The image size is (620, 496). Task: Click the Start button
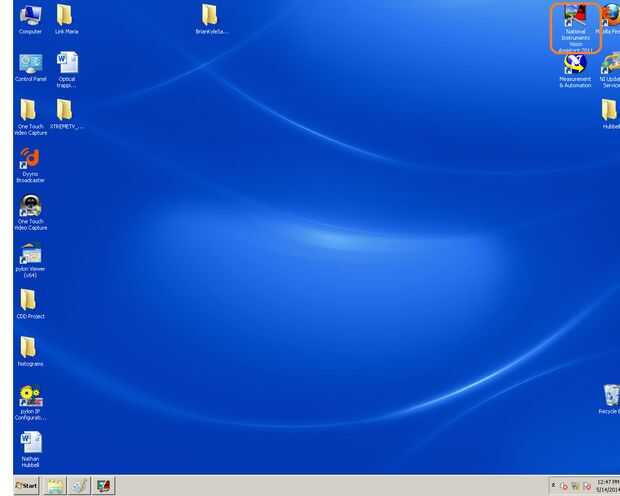[x=26, y=485]
